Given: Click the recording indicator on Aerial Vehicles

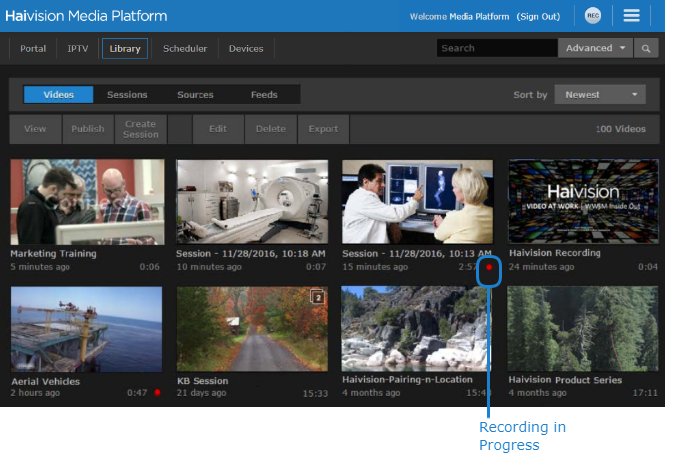Looking at the screenshot, I should (157, 393).
